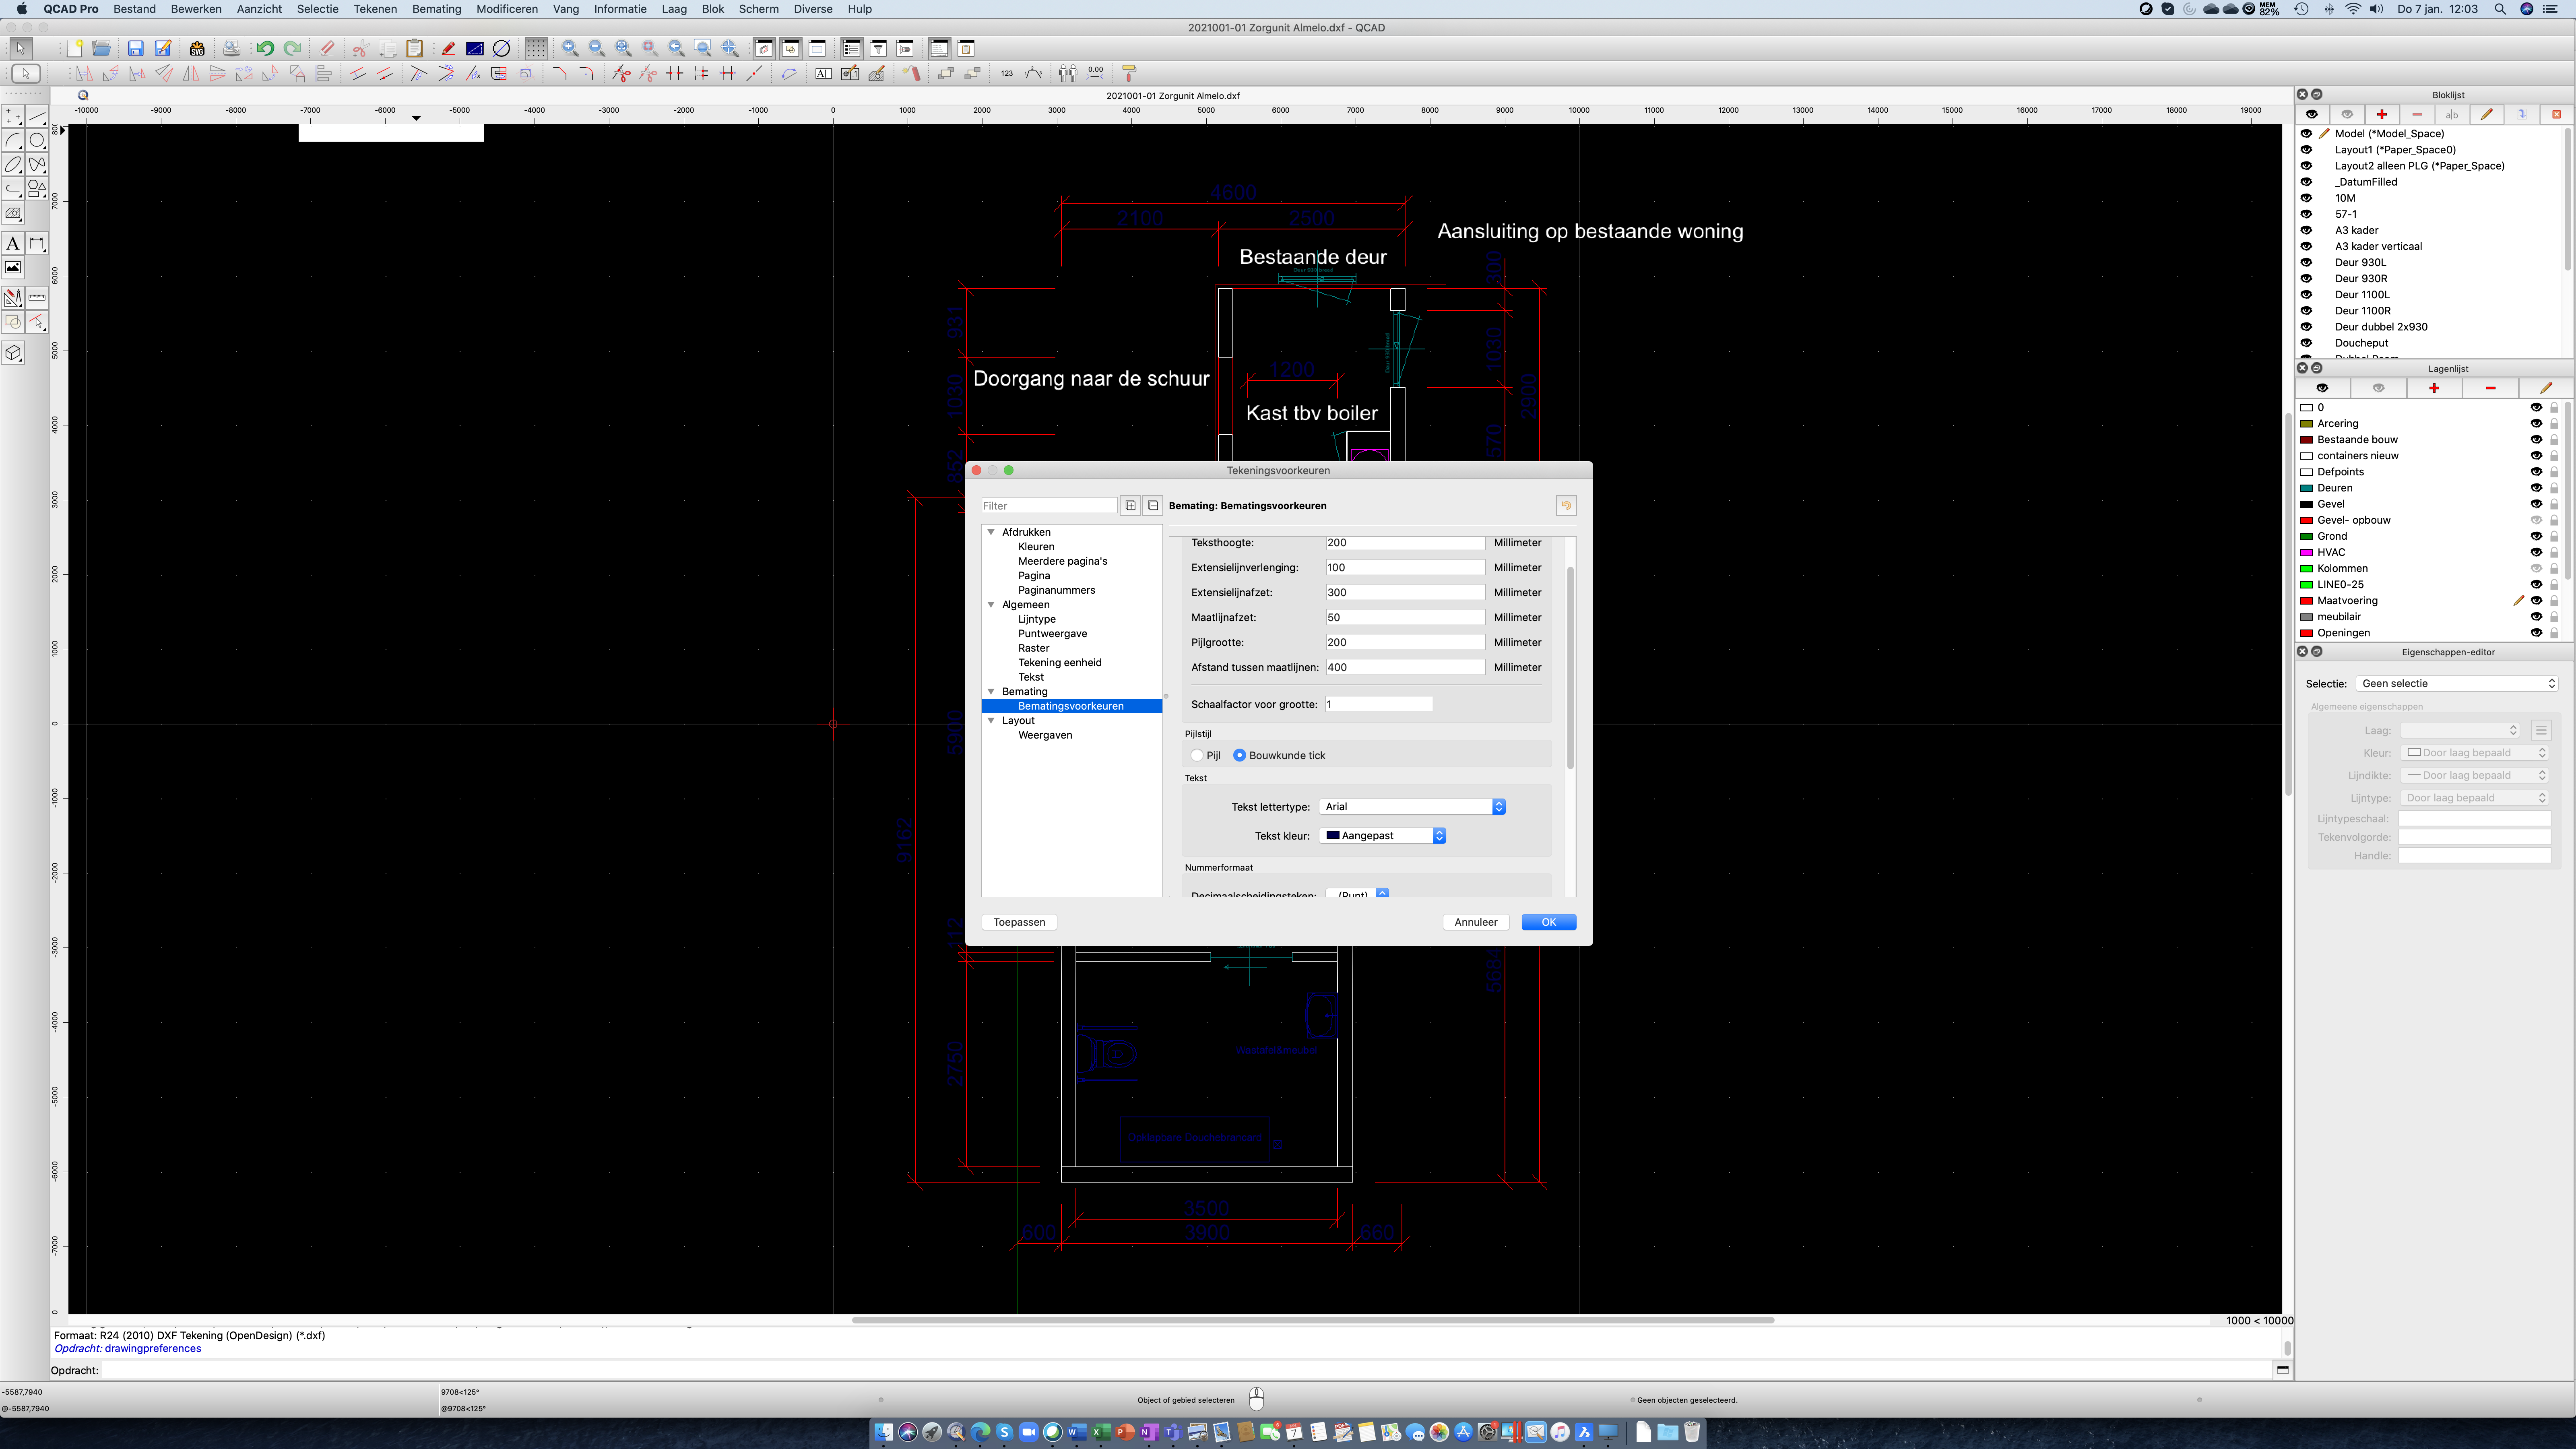Hide the Deur 930L block
2576x1449 pixels.
(x=2306, y=262)
